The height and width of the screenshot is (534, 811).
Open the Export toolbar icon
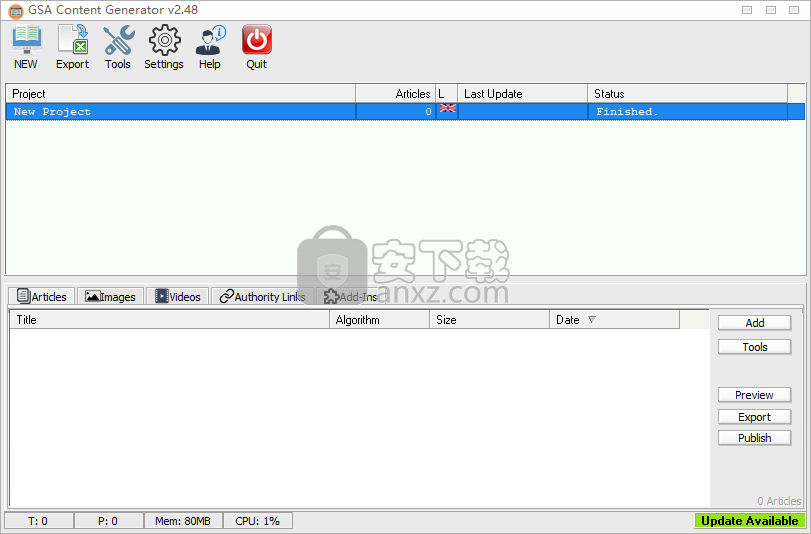coord(72,47)
